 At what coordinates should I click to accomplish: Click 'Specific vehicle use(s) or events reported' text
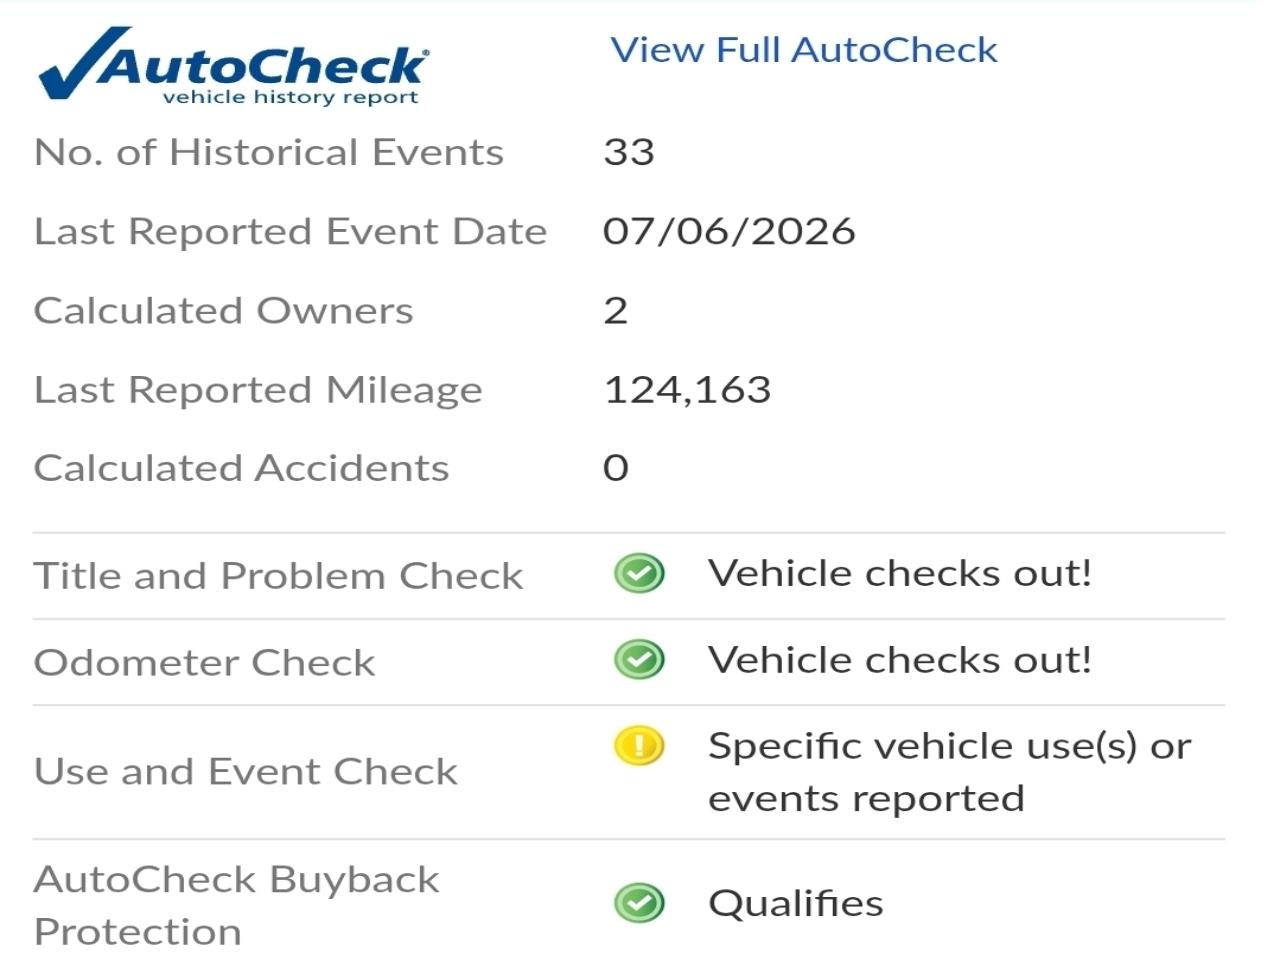950,772
